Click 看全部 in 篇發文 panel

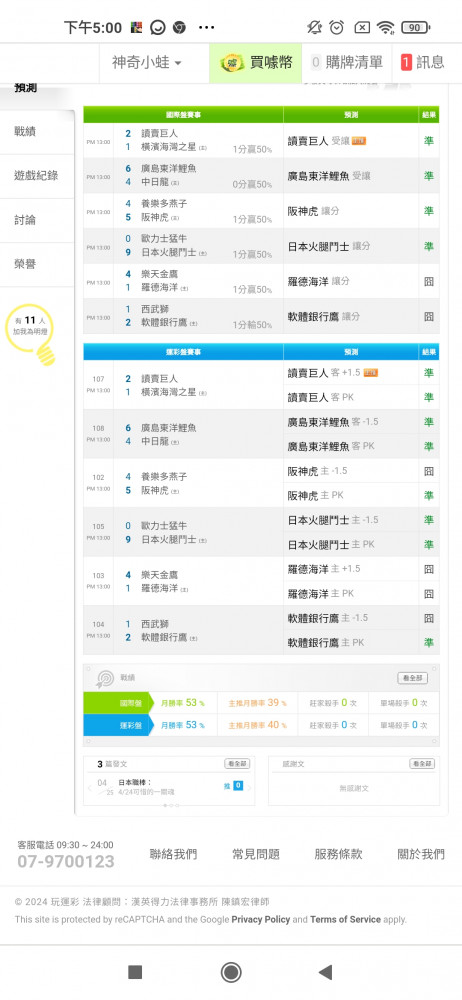click(x=237, y=763)
